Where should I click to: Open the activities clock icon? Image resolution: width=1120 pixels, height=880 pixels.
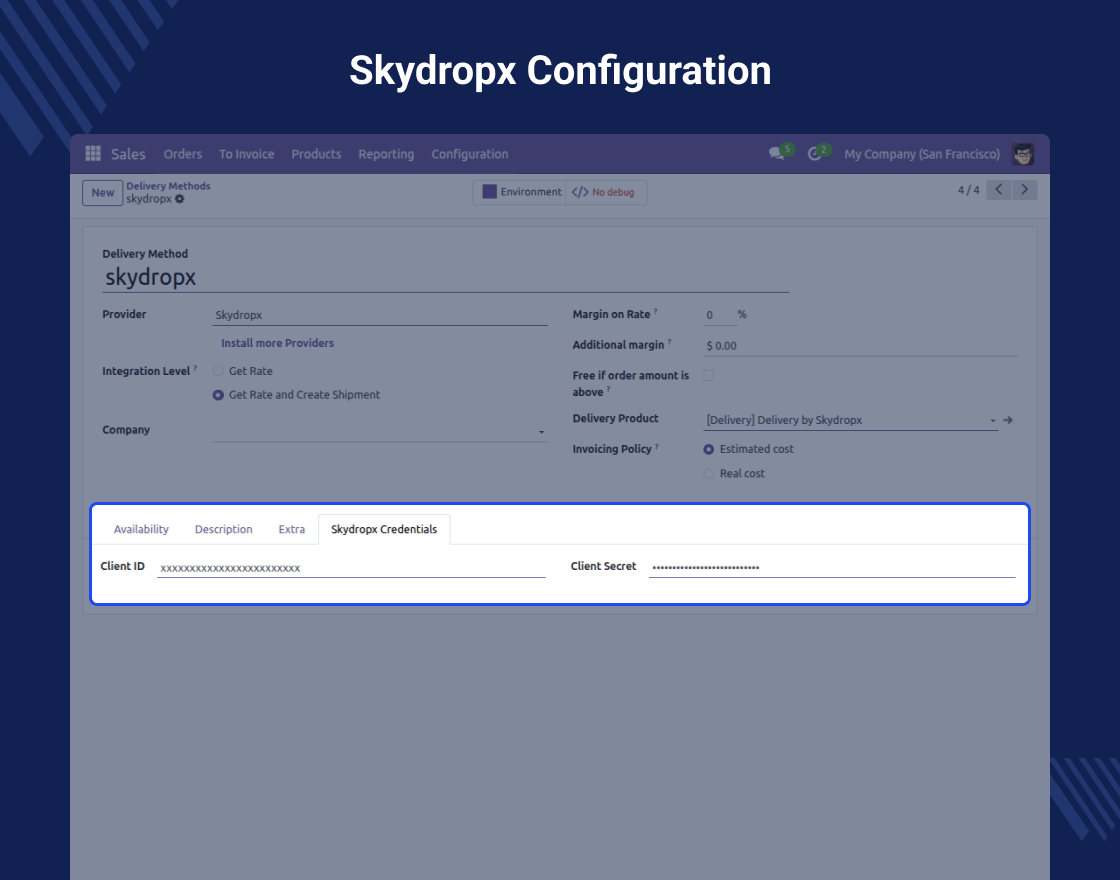click(814, 154)
